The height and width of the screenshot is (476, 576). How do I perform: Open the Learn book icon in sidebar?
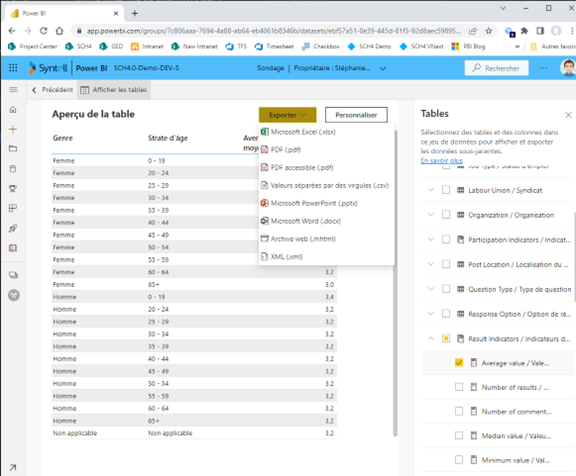click(13, 248)
